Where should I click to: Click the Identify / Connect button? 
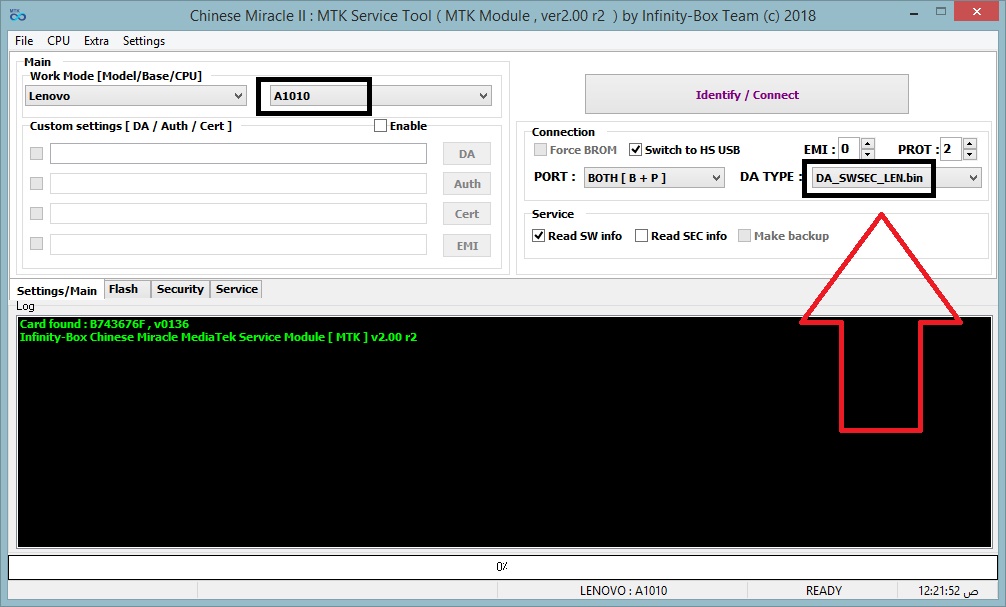click(747, 94)
